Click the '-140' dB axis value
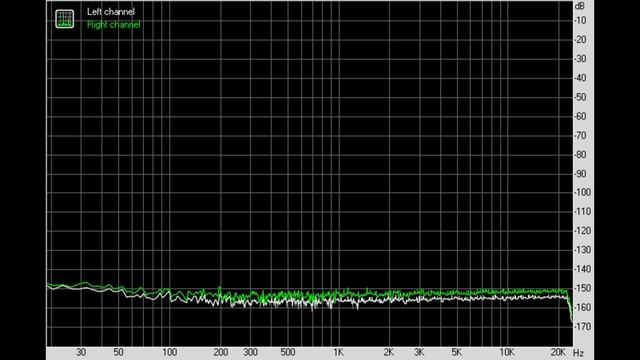 point(582,269)
